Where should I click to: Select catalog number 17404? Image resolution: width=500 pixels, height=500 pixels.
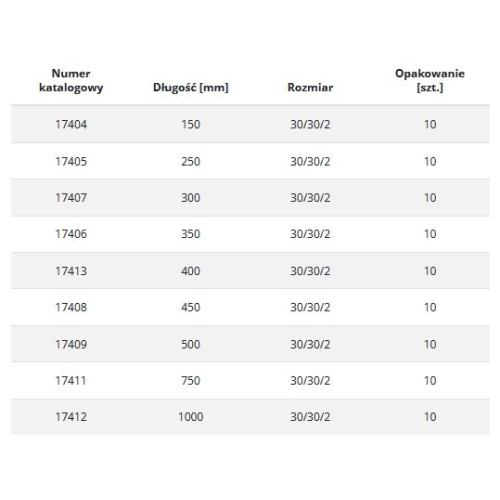pyautogui.click(x=71, y=124)
